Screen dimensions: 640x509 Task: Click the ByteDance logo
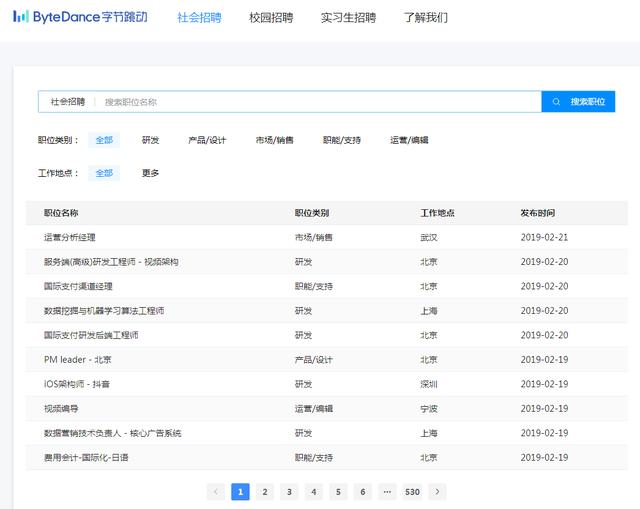point(80,17)
